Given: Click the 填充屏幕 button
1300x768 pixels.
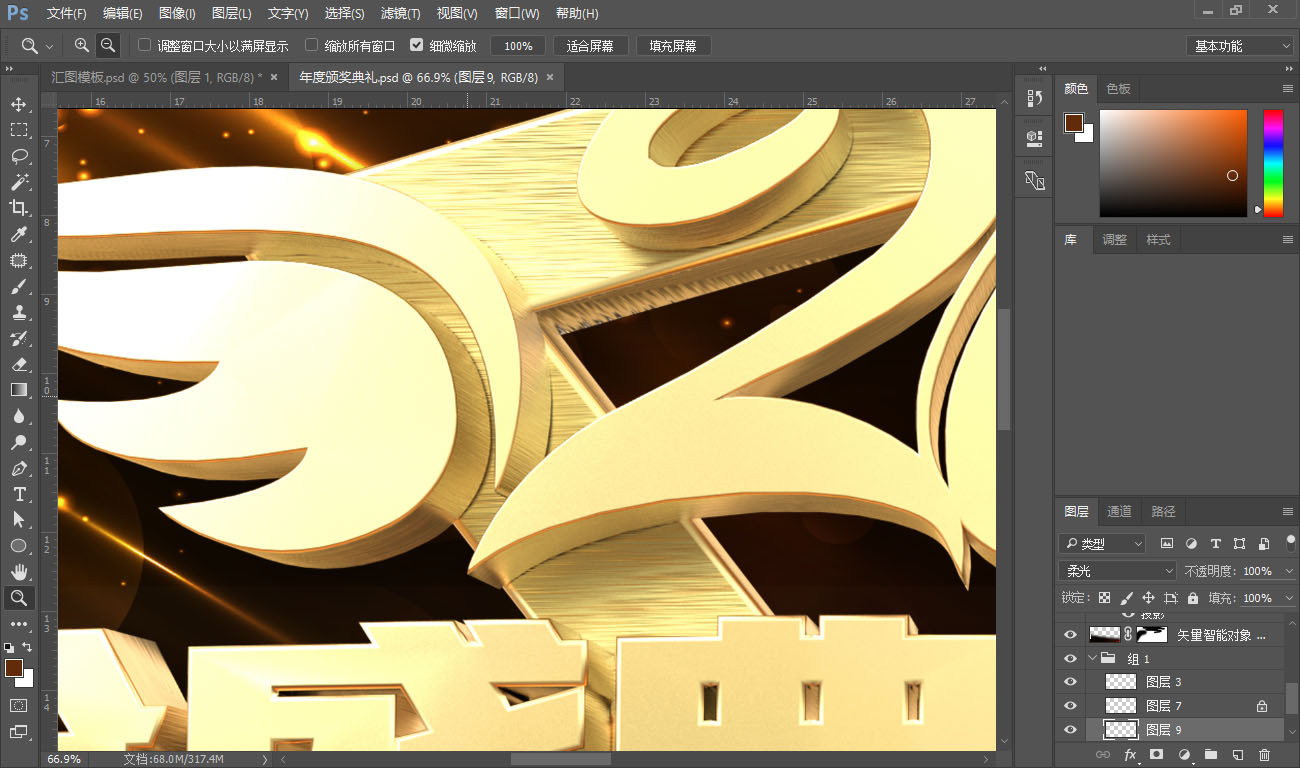Looking at the screenshot, I should click(x=673, y=46).
